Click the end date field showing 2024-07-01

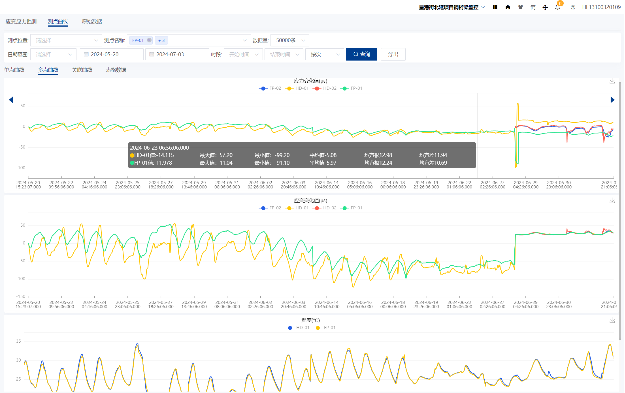(177, 54)
